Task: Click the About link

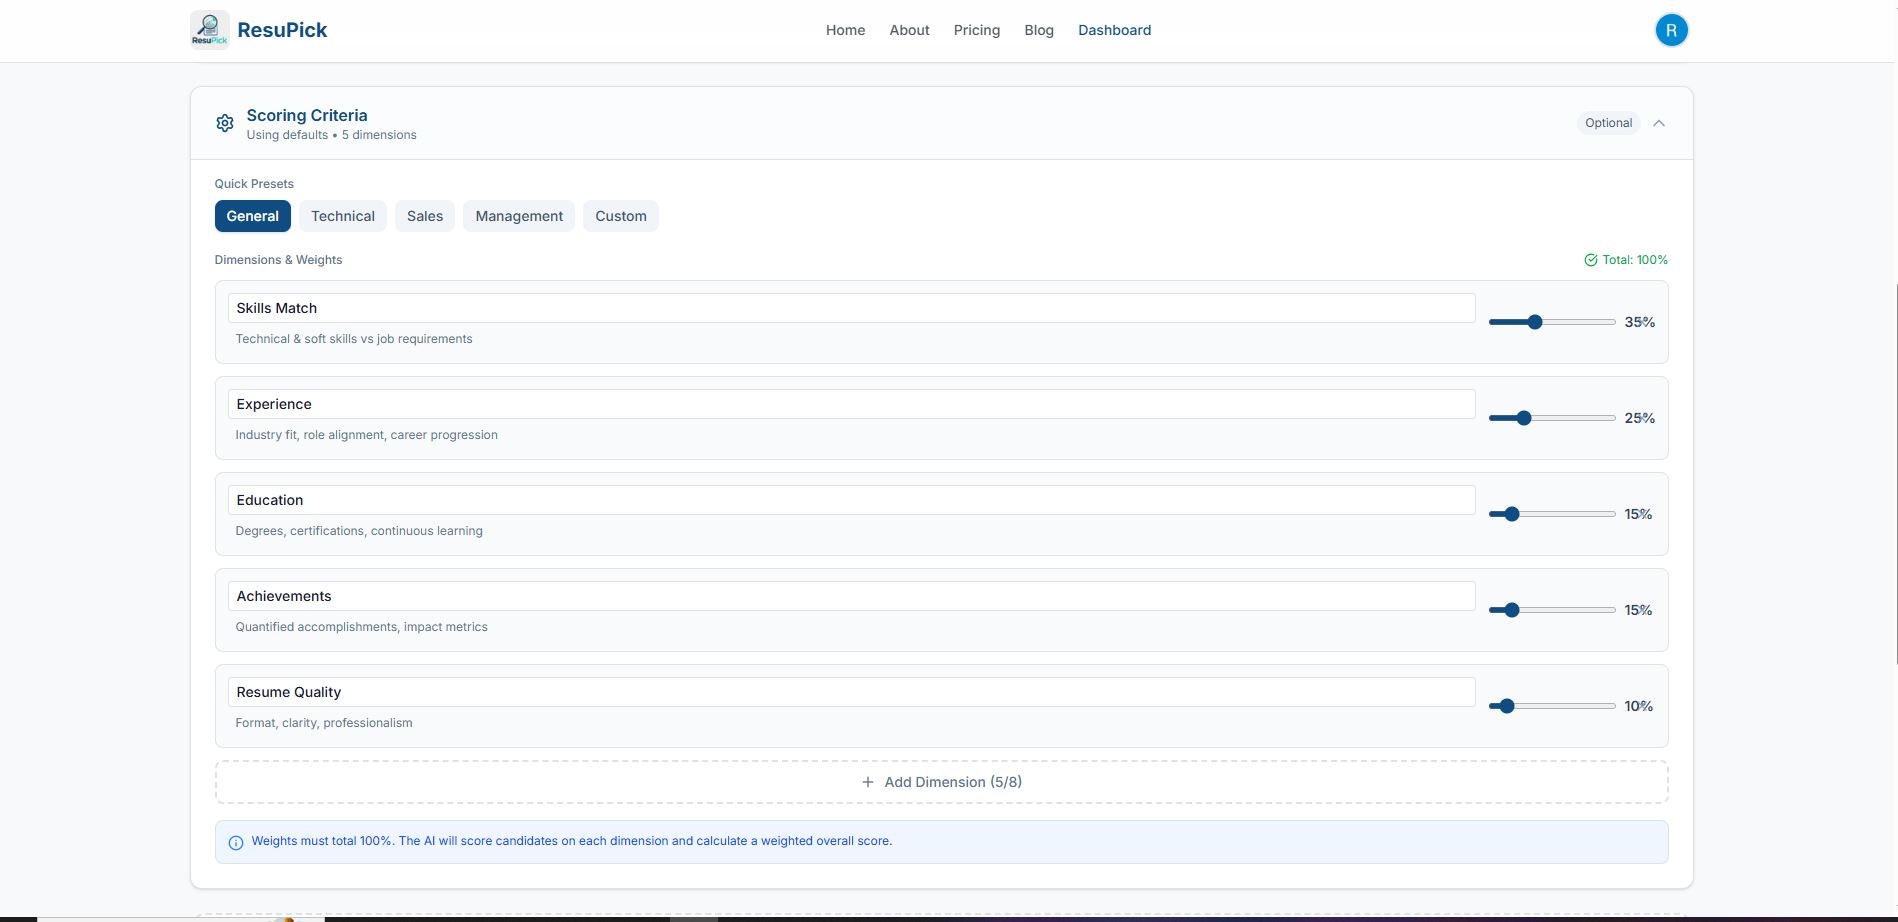Action: (x=908, y=30)
